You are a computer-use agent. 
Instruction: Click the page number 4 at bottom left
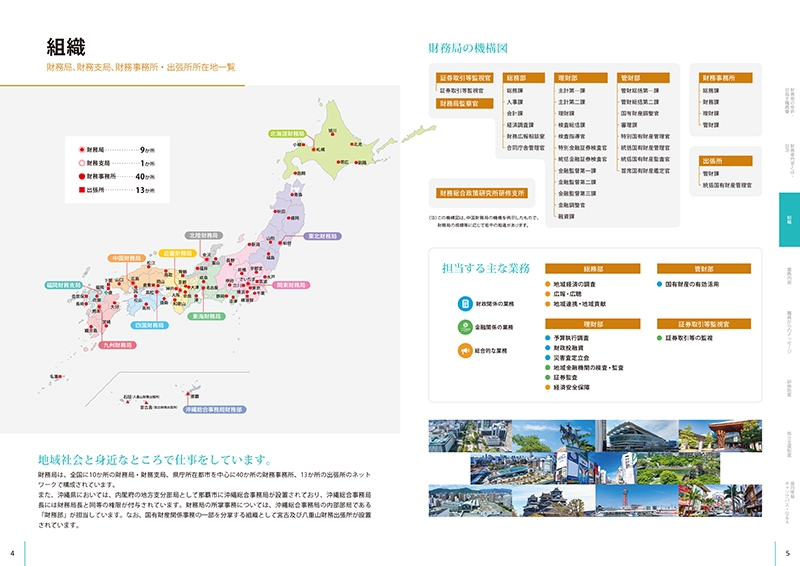[12, 553]
